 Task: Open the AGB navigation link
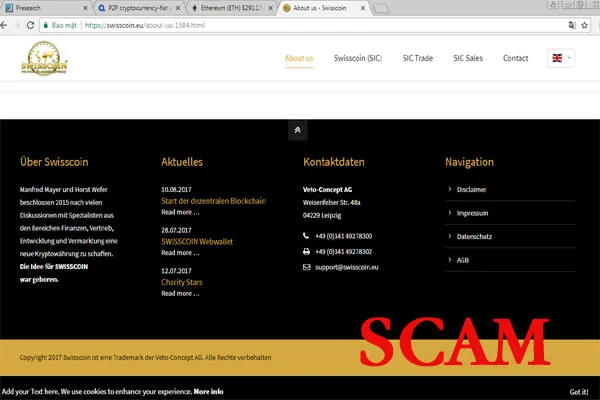463,260
